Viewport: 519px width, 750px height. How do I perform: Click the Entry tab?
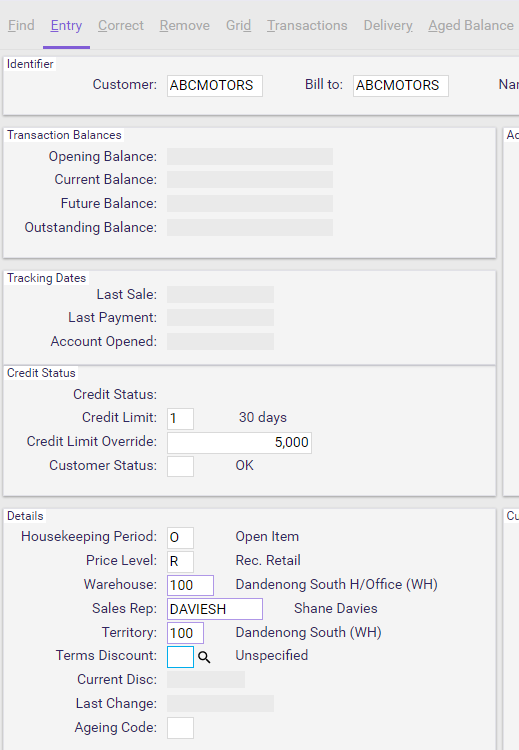pyautogui.click(x=66, y=25)
